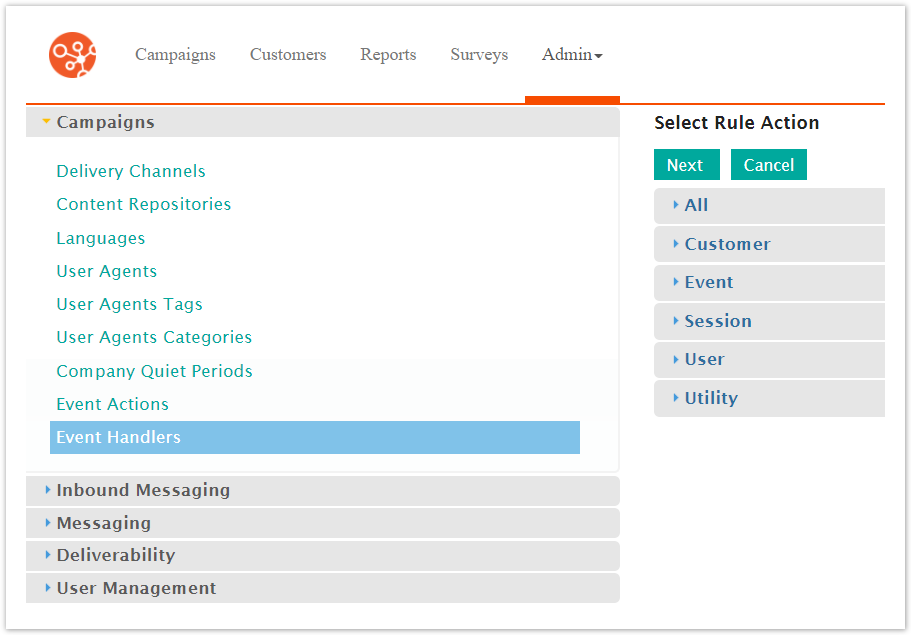Open the Event Actions link
911x635 pixels.
pyautogui.click(x=112, y=404)
